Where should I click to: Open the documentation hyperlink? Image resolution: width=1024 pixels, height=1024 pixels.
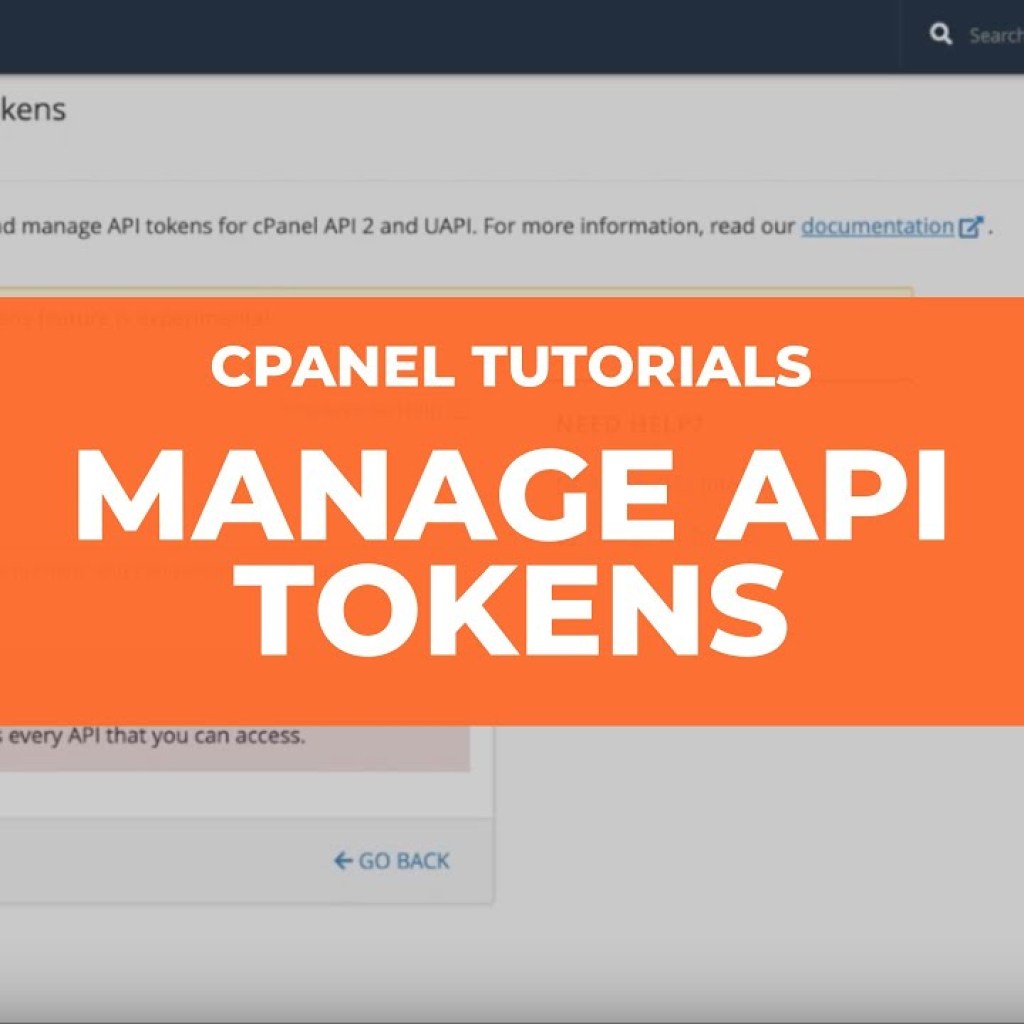(875, 227)
